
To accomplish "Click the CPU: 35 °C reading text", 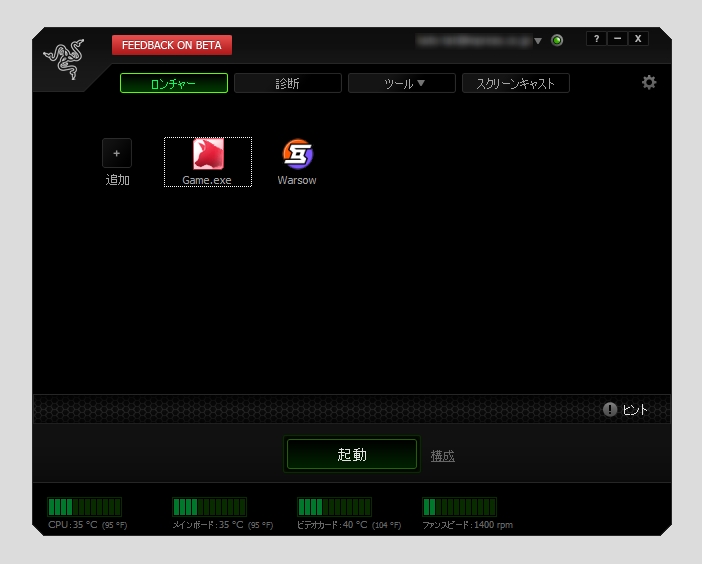I will pyautogui.click(x=88, y=525).
